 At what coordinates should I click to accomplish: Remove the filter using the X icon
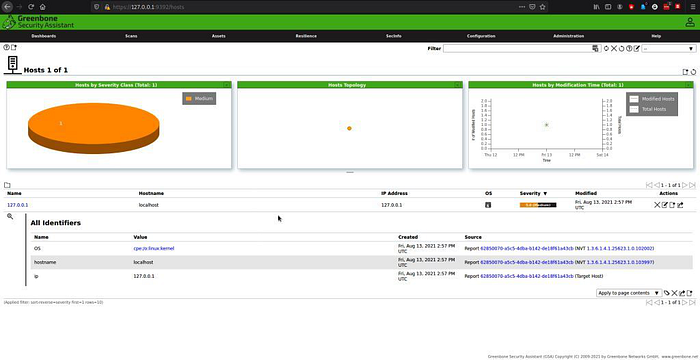(x=614, y=48)
